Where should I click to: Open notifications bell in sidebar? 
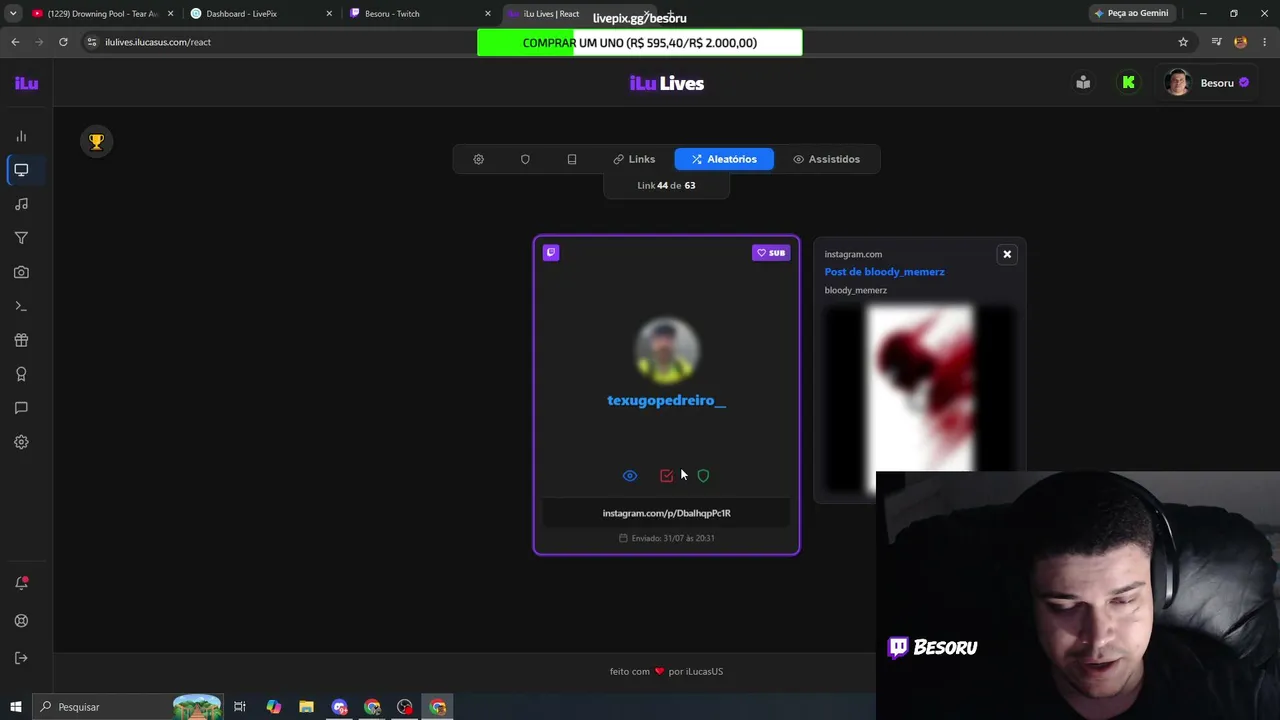coord(21,583)
